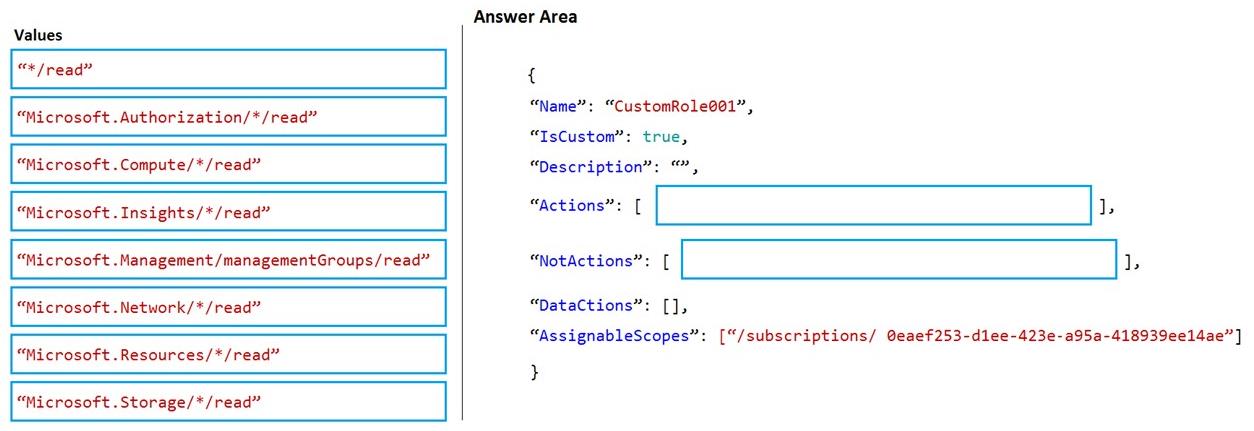Click the IsCustom key text
1254x431 pixels.
click(x=572, y=136)
